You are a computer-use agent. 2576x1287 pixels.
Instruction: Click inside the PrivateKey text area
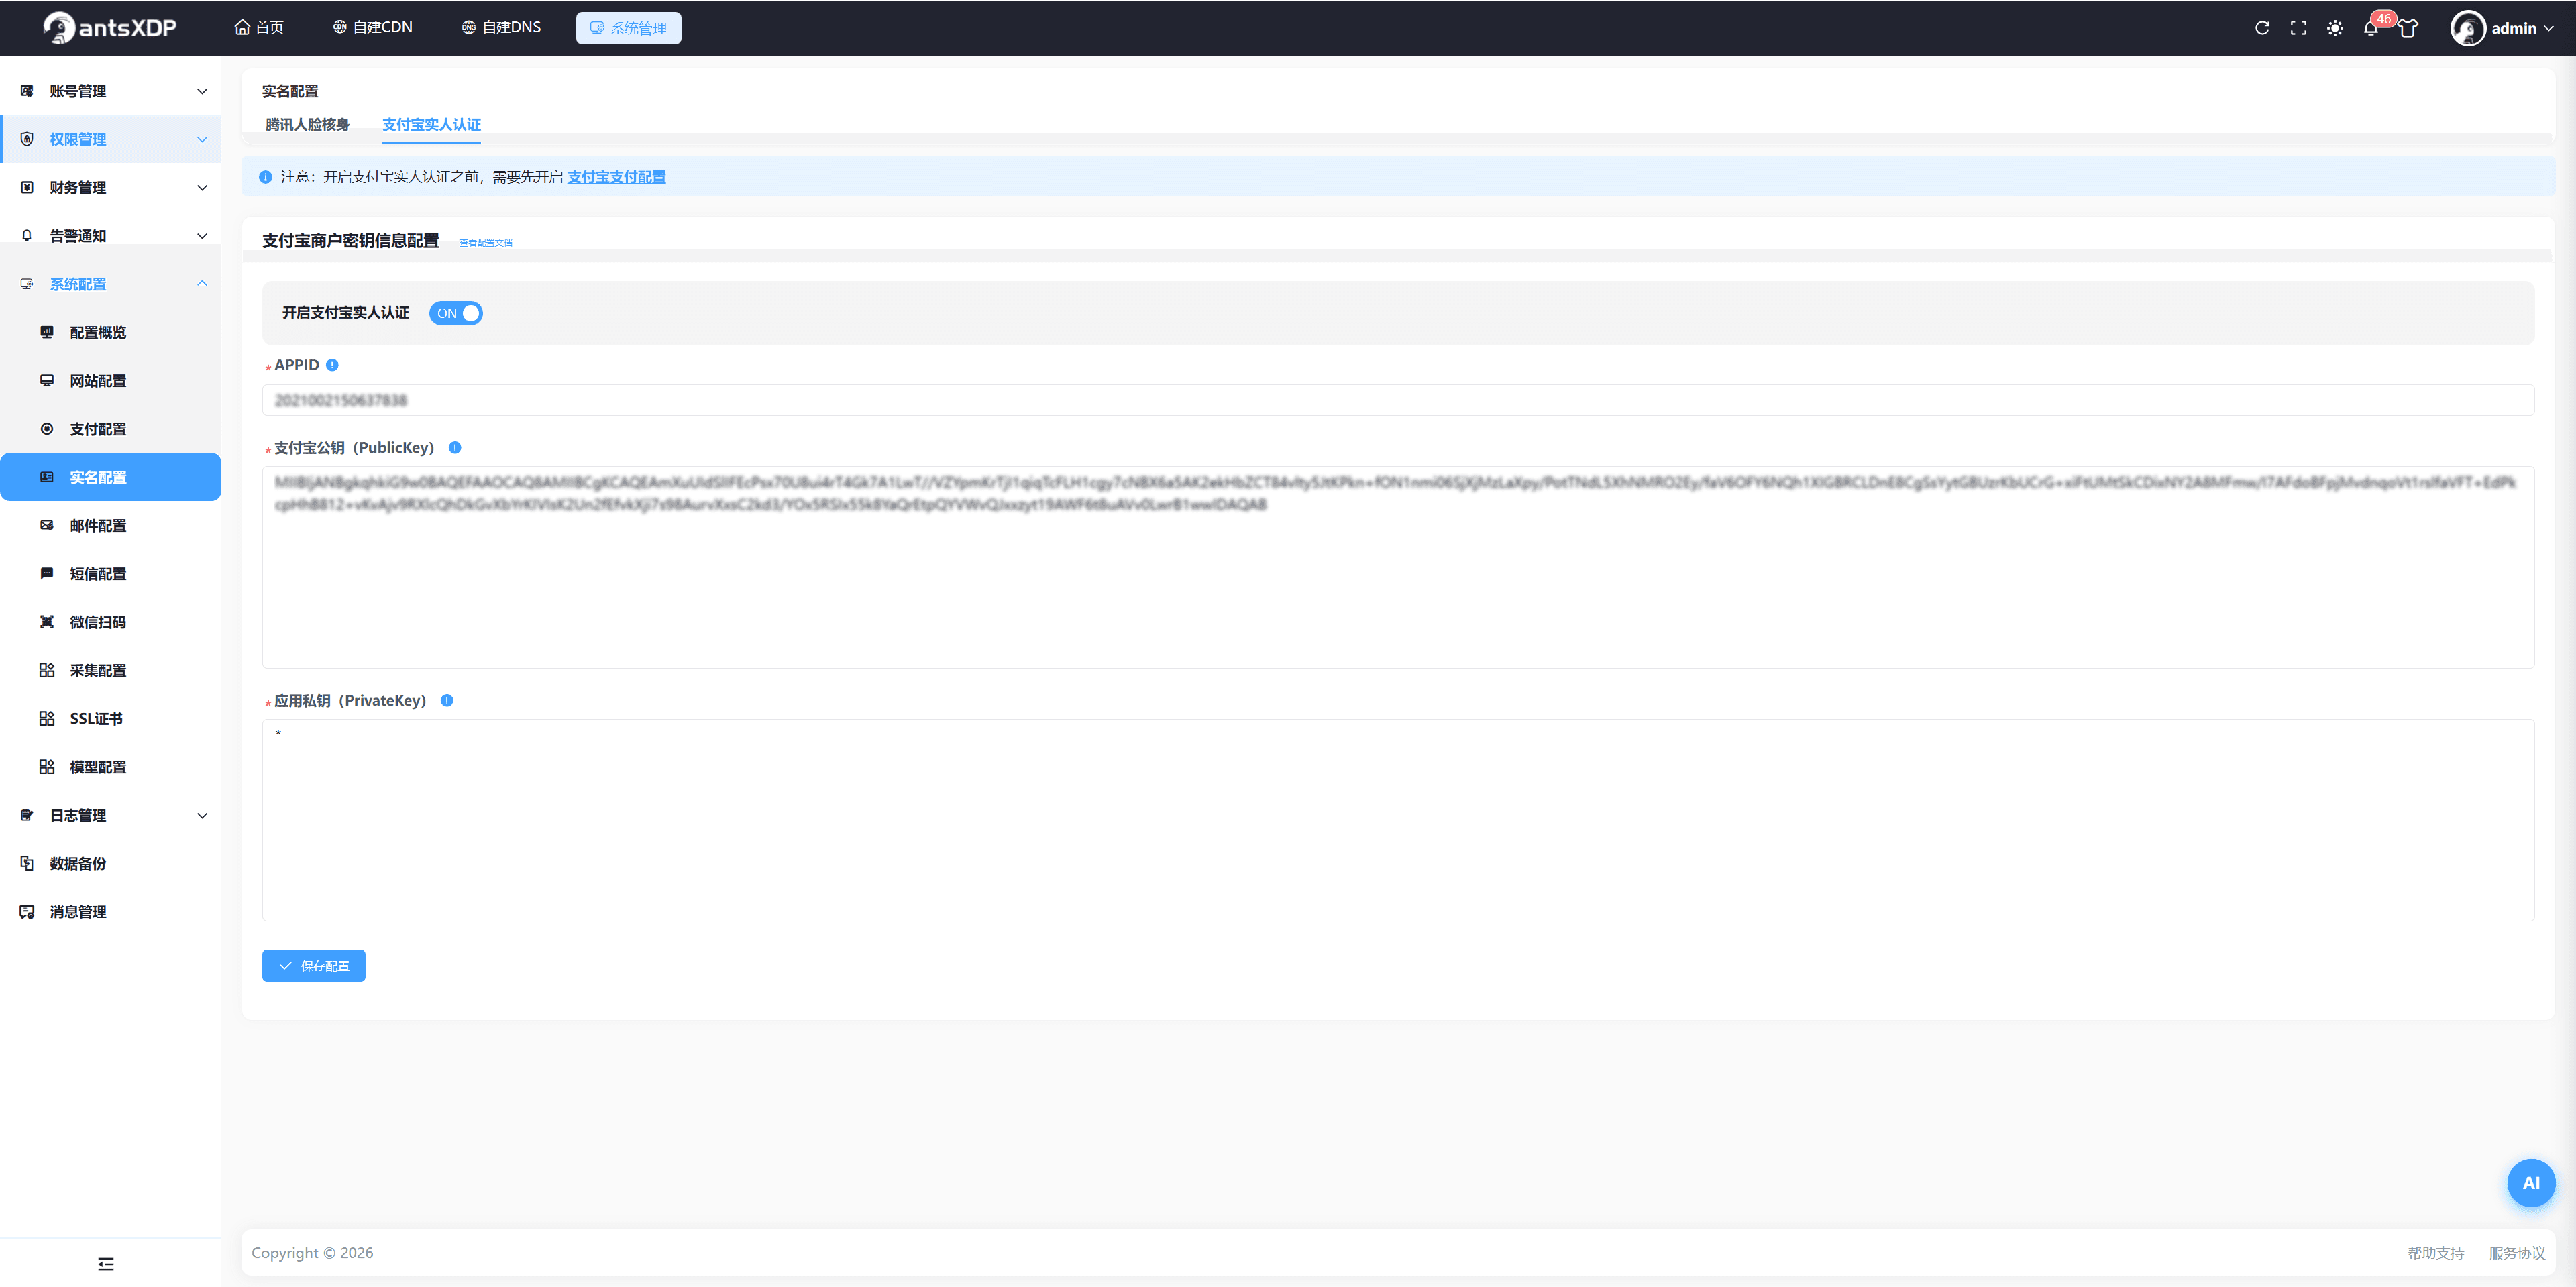click(x=1398, y=820)
